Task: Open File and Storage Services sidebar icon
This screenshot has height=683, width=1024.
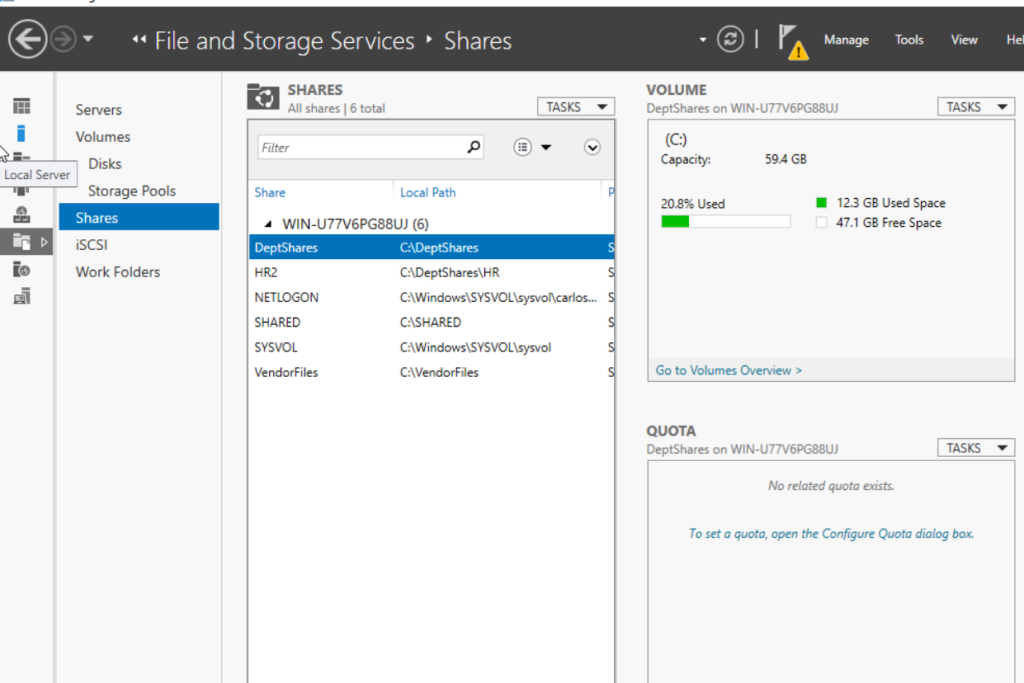Action: coord(21,241)
